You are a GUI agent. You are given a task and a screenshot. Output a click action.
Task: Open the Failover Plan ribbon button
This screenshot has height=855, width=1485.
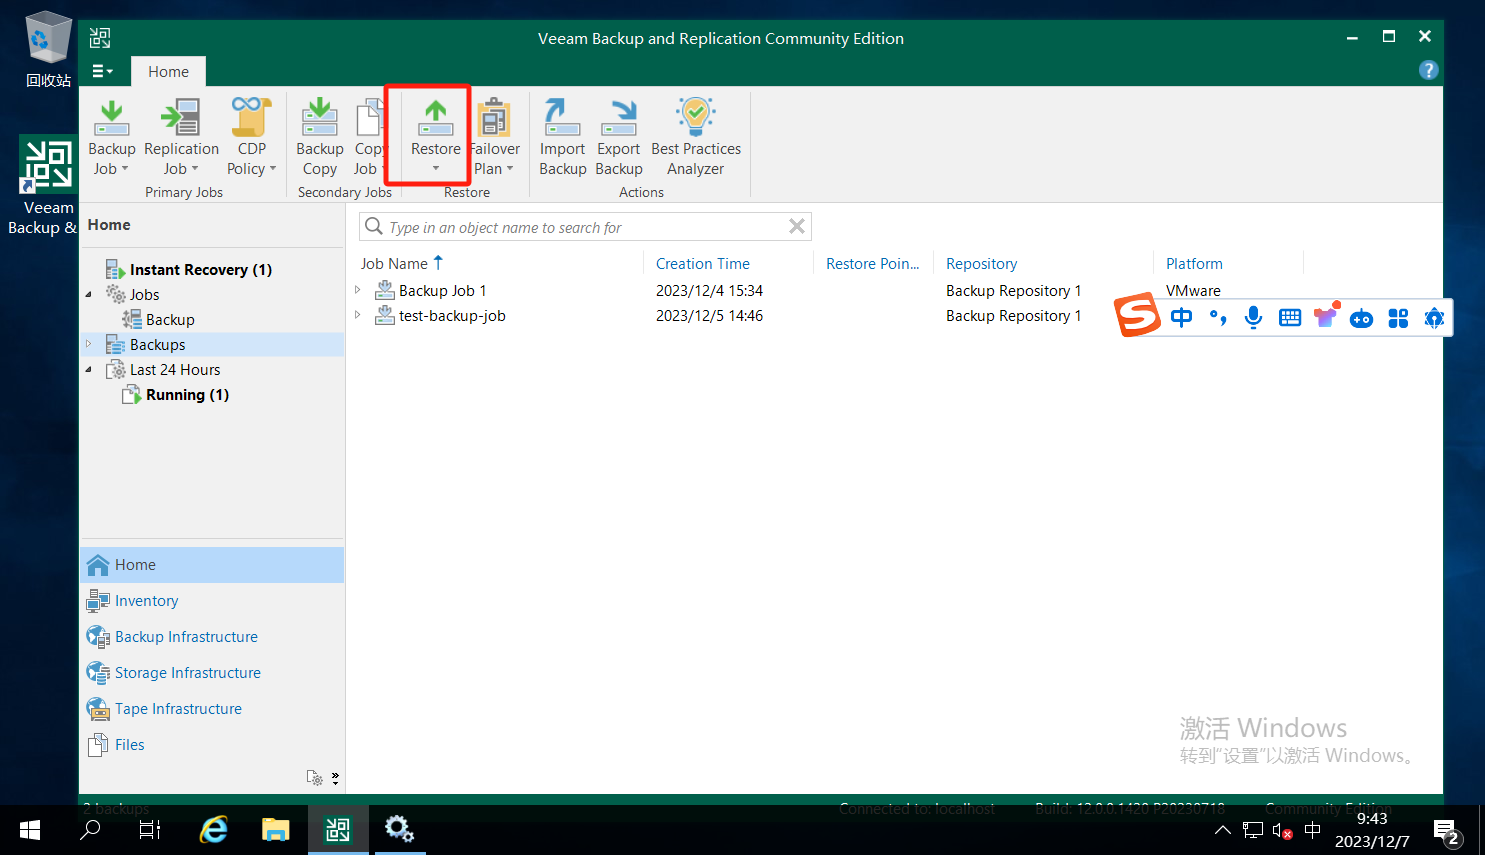[494, 137]
